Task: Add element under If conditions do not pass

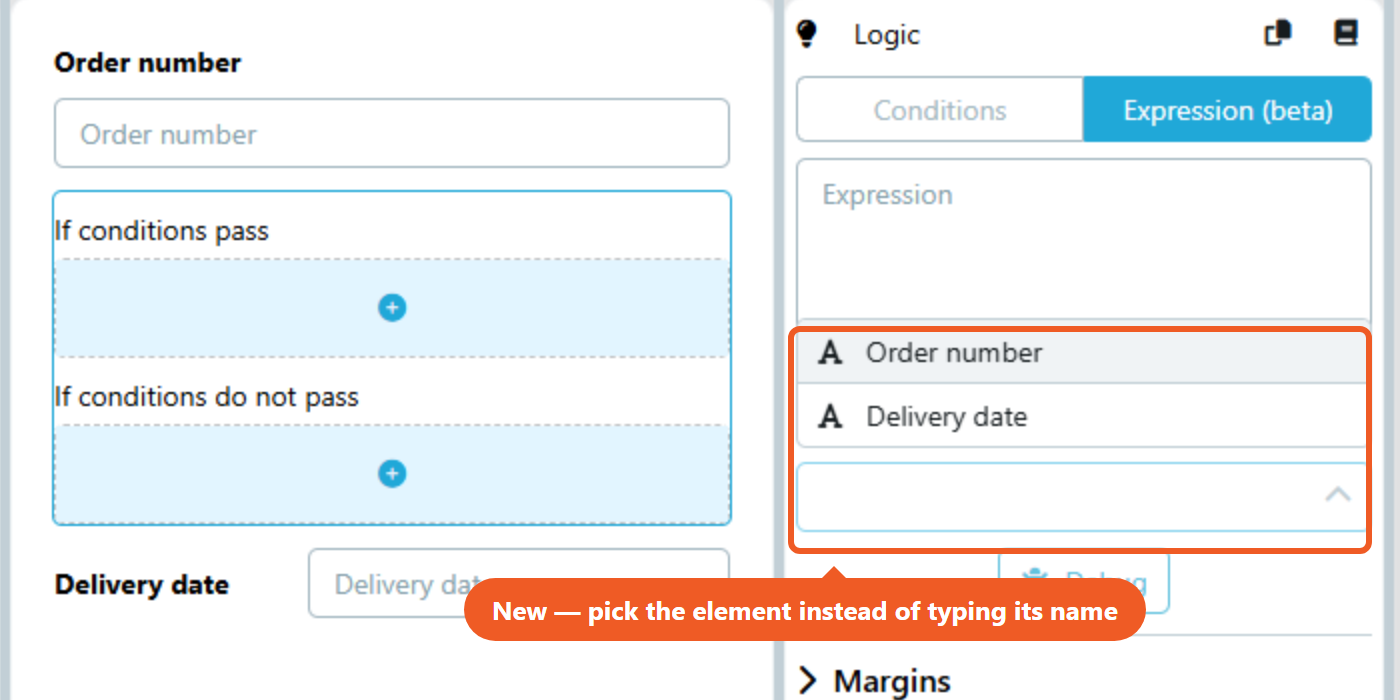Action: (x=392, y=474)
